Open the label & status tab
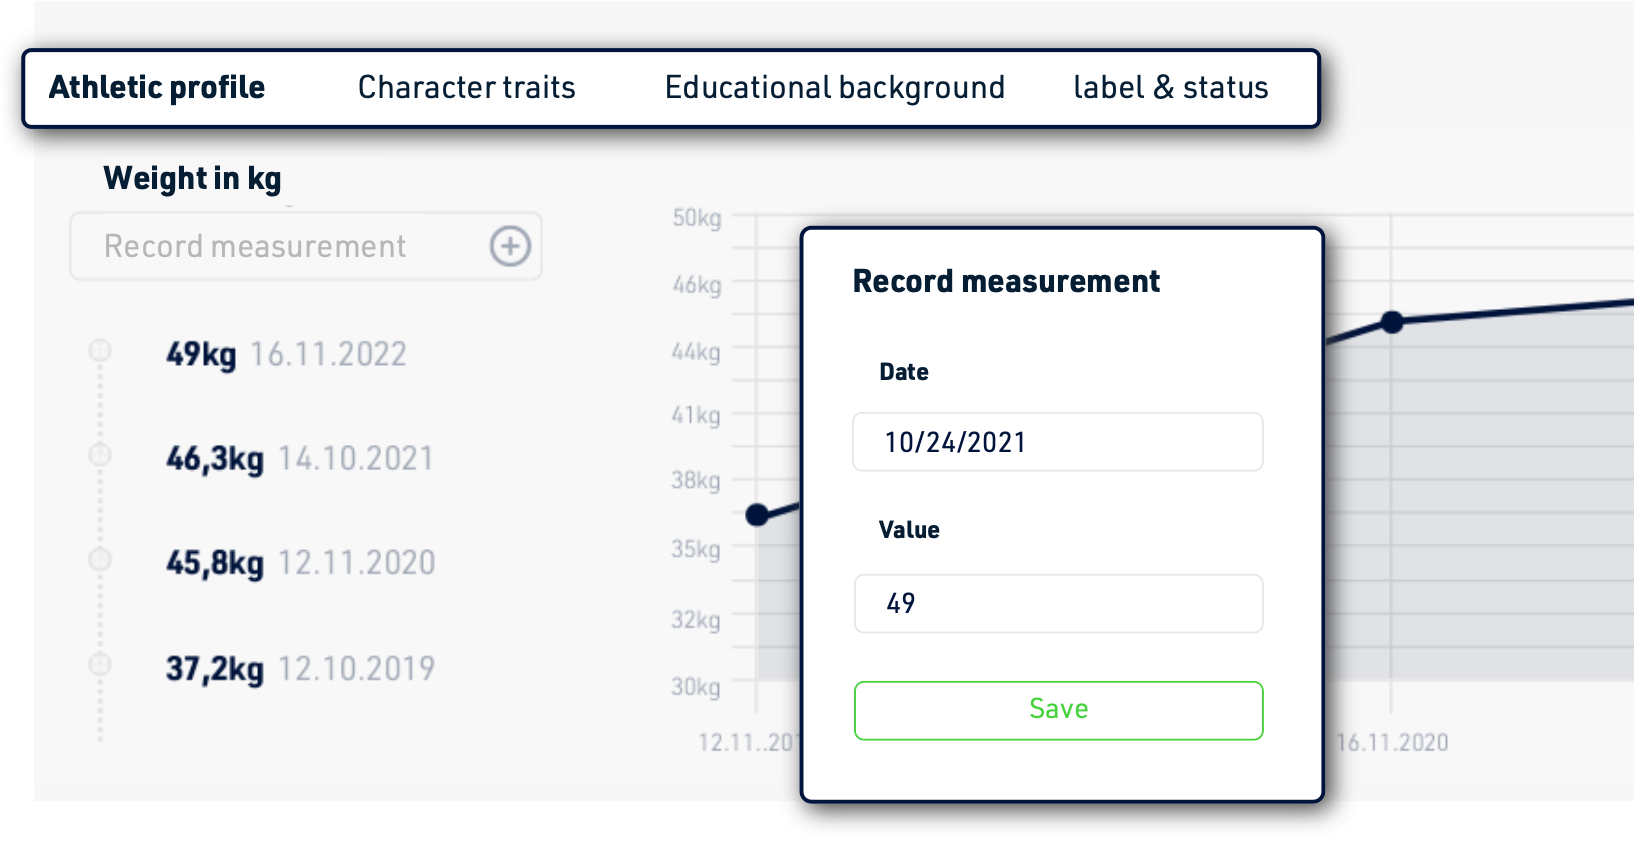The image size is (1635, 841). click(1170, 88)
